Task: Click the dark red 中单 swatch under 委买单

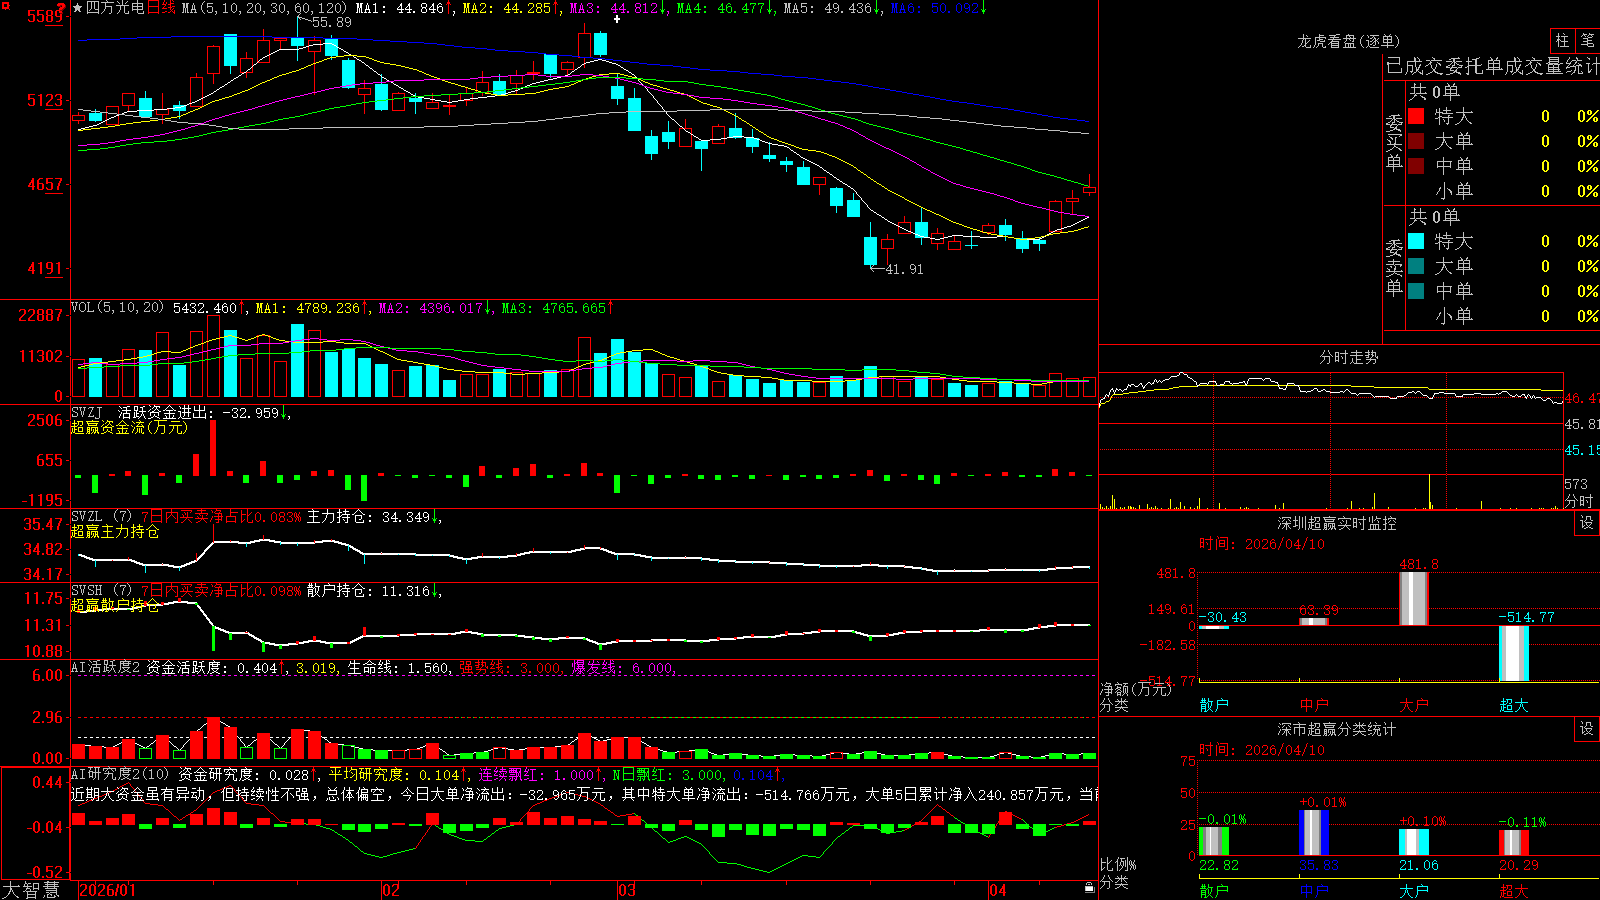Action: point(1416,166)
